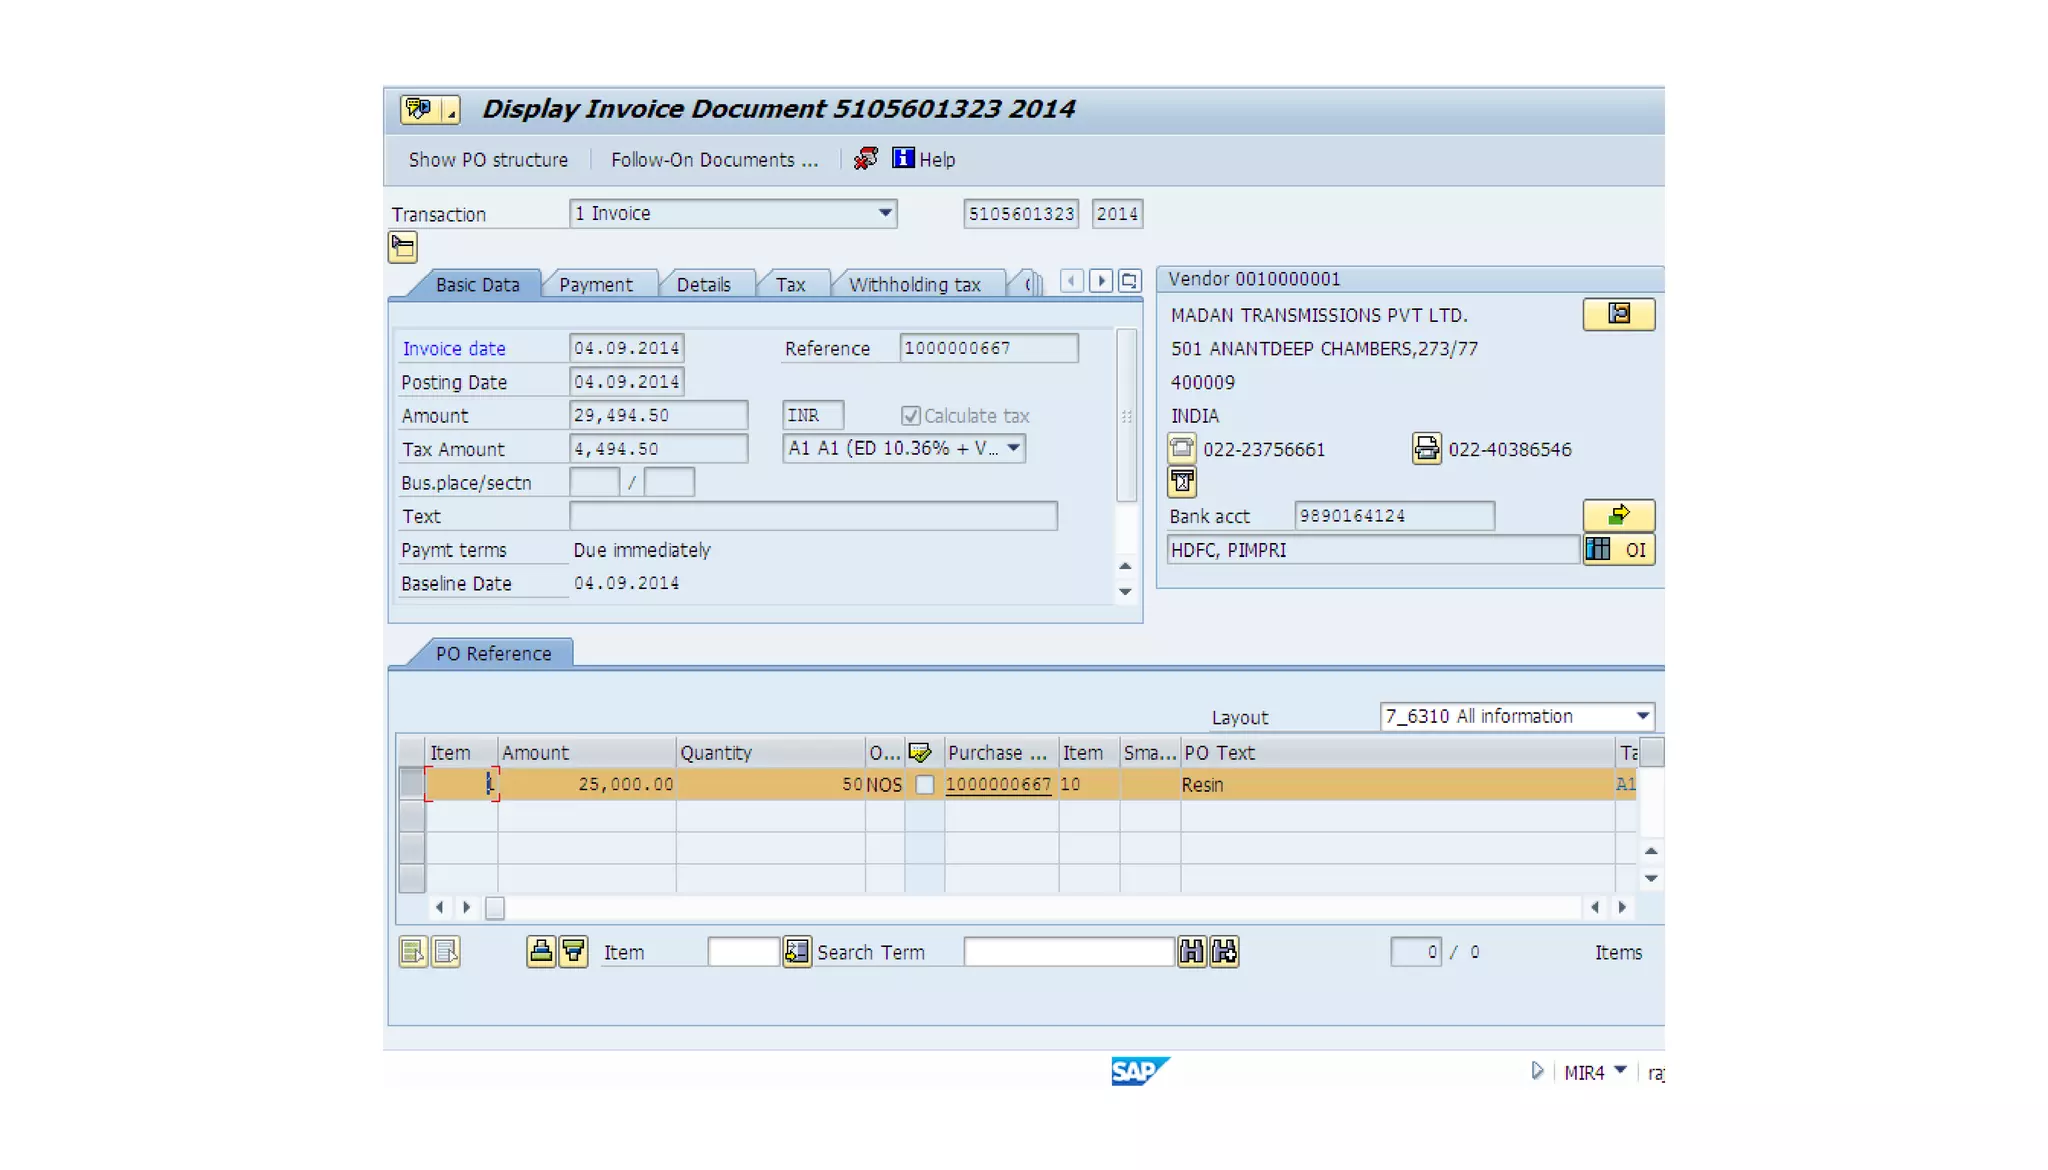Click the Find Next binoculars icon
This screenshot has height=1170, width=2048.
coord(1224,951)
